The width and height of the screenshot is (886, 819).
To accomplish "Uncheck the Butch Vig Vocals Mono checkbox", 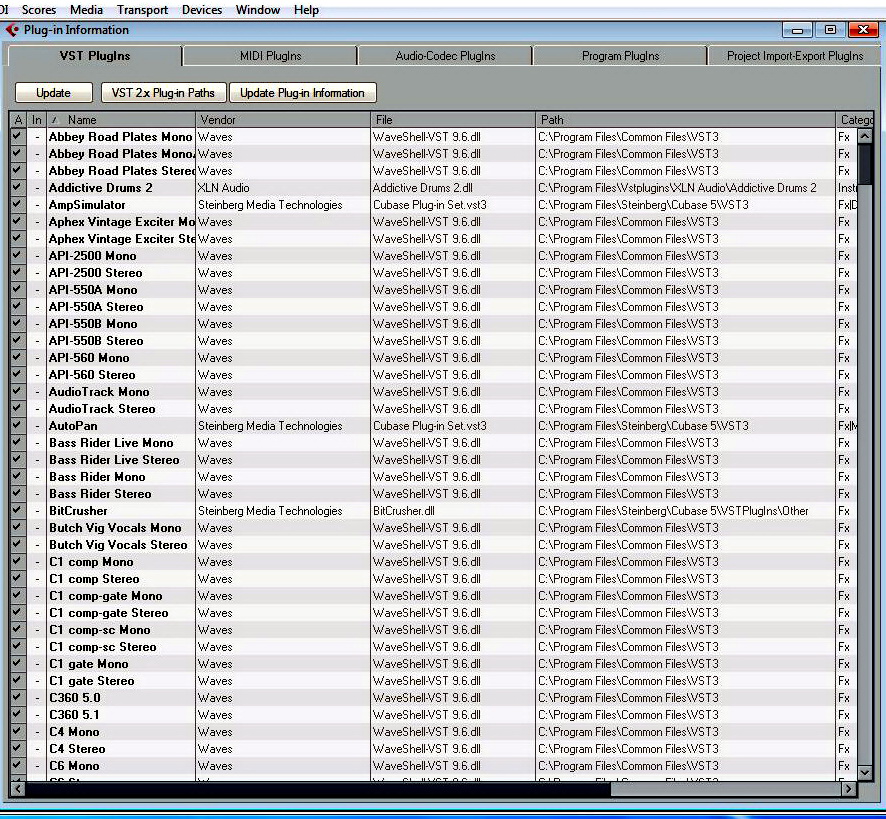I will click(x=17, y=528).
